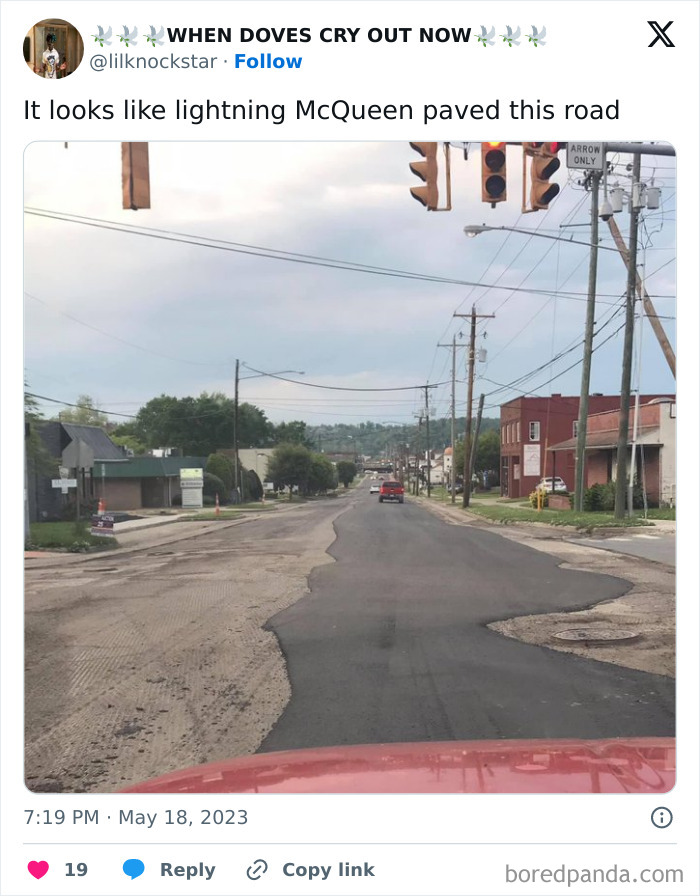700x896 pixels.
Task: Select the Copy link text label
Action: (x=329, y=870)
